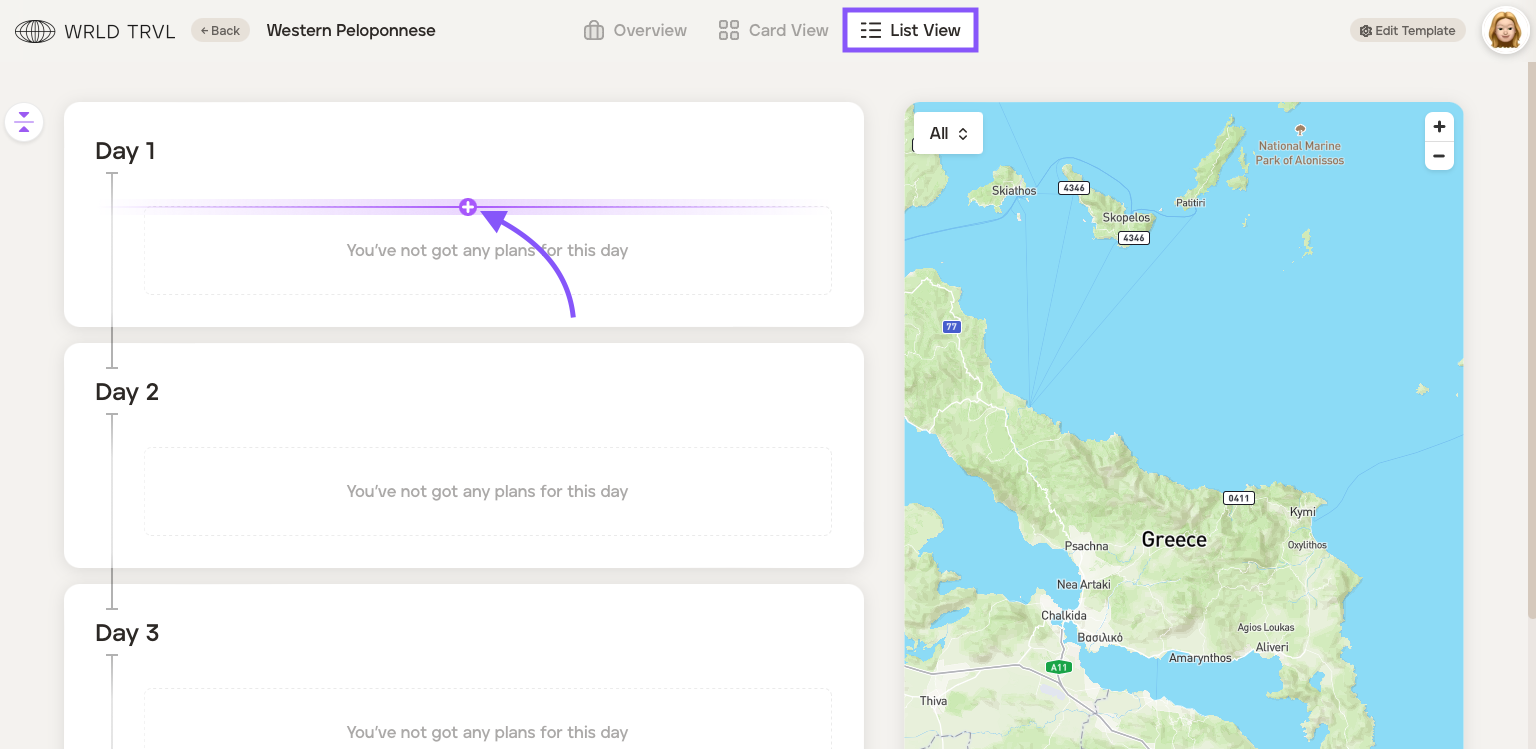Click the WRLD TRVL globe logo

tap(35, 31)
